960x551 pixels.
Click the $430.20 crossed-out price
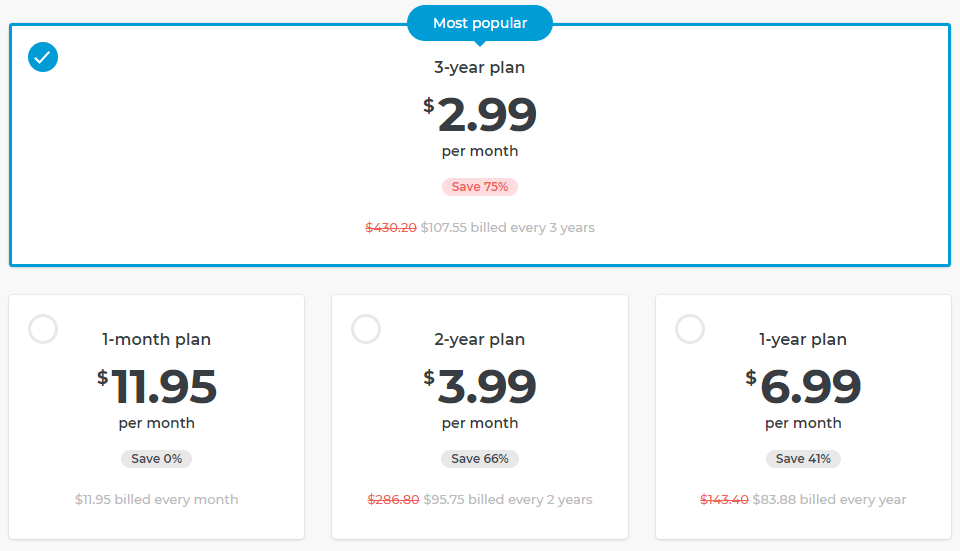391,228
